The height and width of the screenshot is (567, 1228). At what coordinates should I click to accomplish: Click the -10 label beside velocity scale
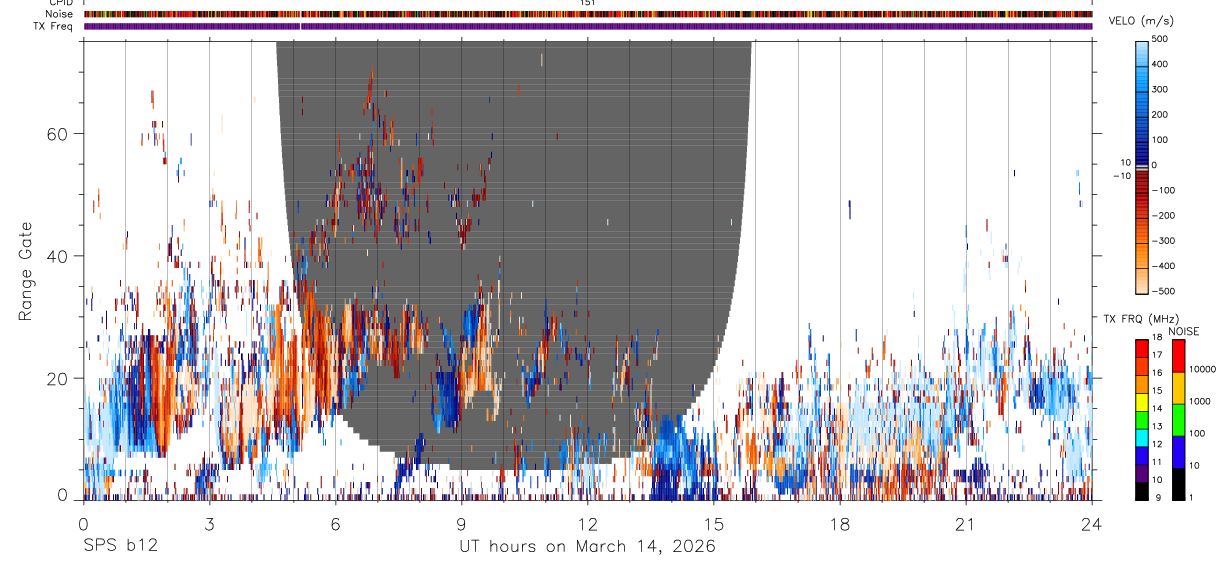click(1123, 176)
